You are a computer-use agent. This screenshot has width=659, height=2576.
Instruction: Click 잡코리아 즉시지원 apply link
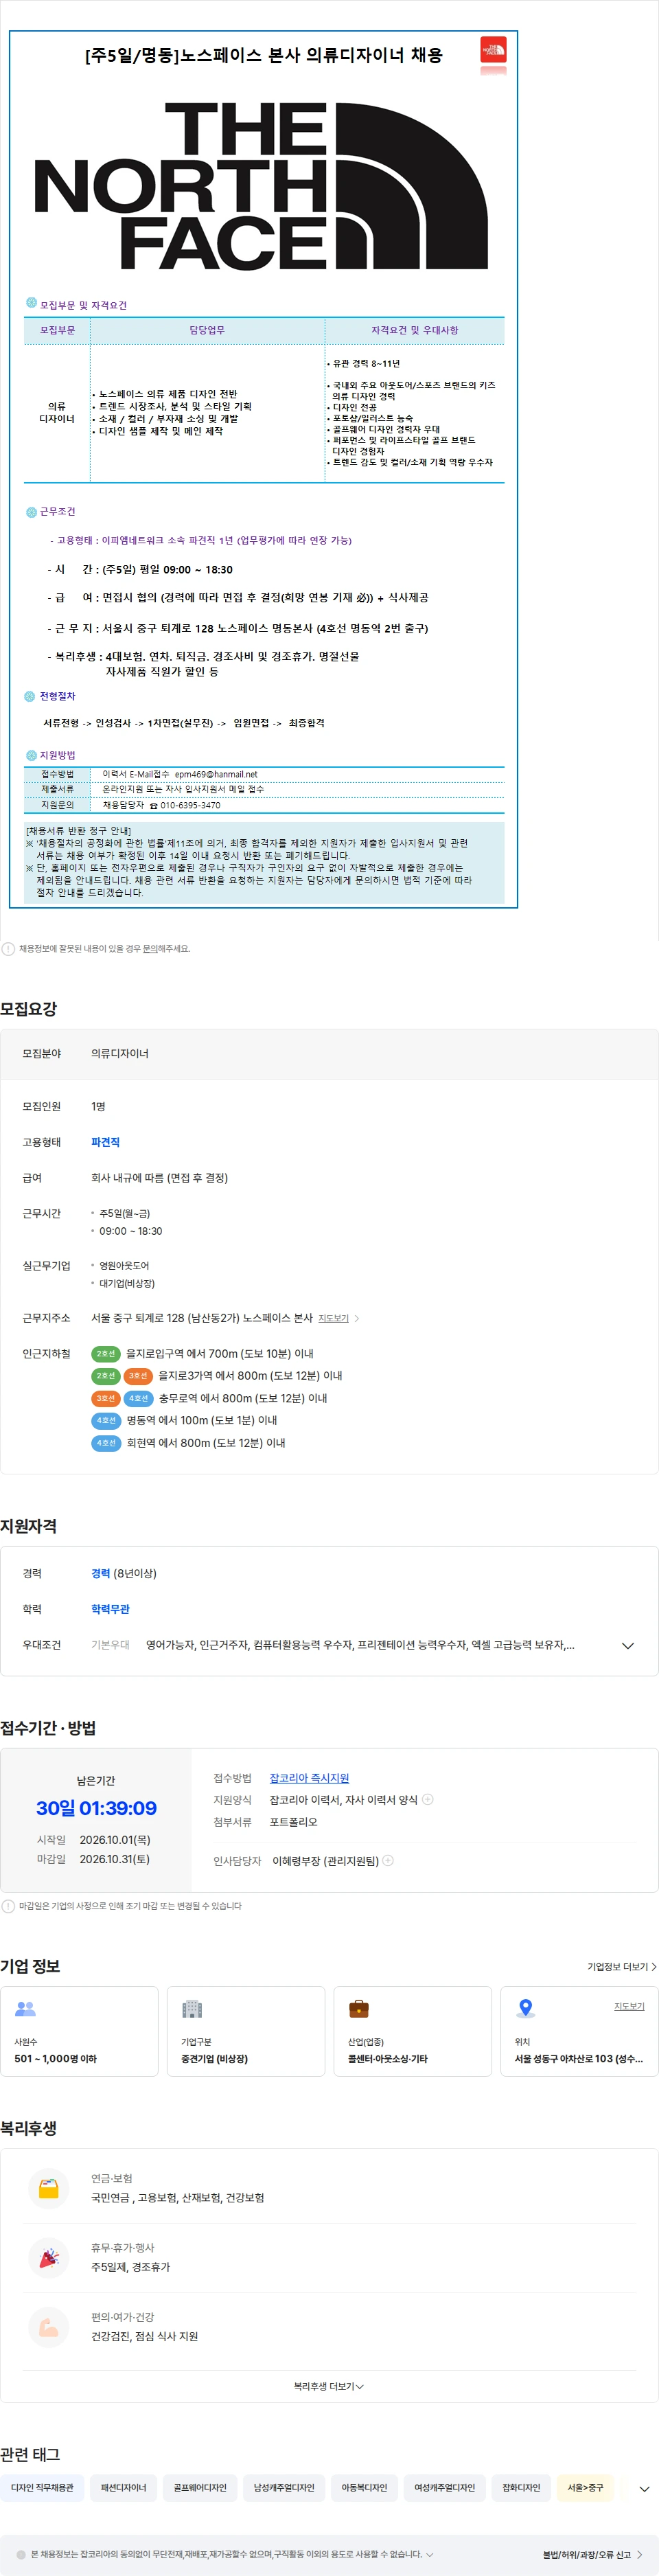click(x=309, y=1778)
